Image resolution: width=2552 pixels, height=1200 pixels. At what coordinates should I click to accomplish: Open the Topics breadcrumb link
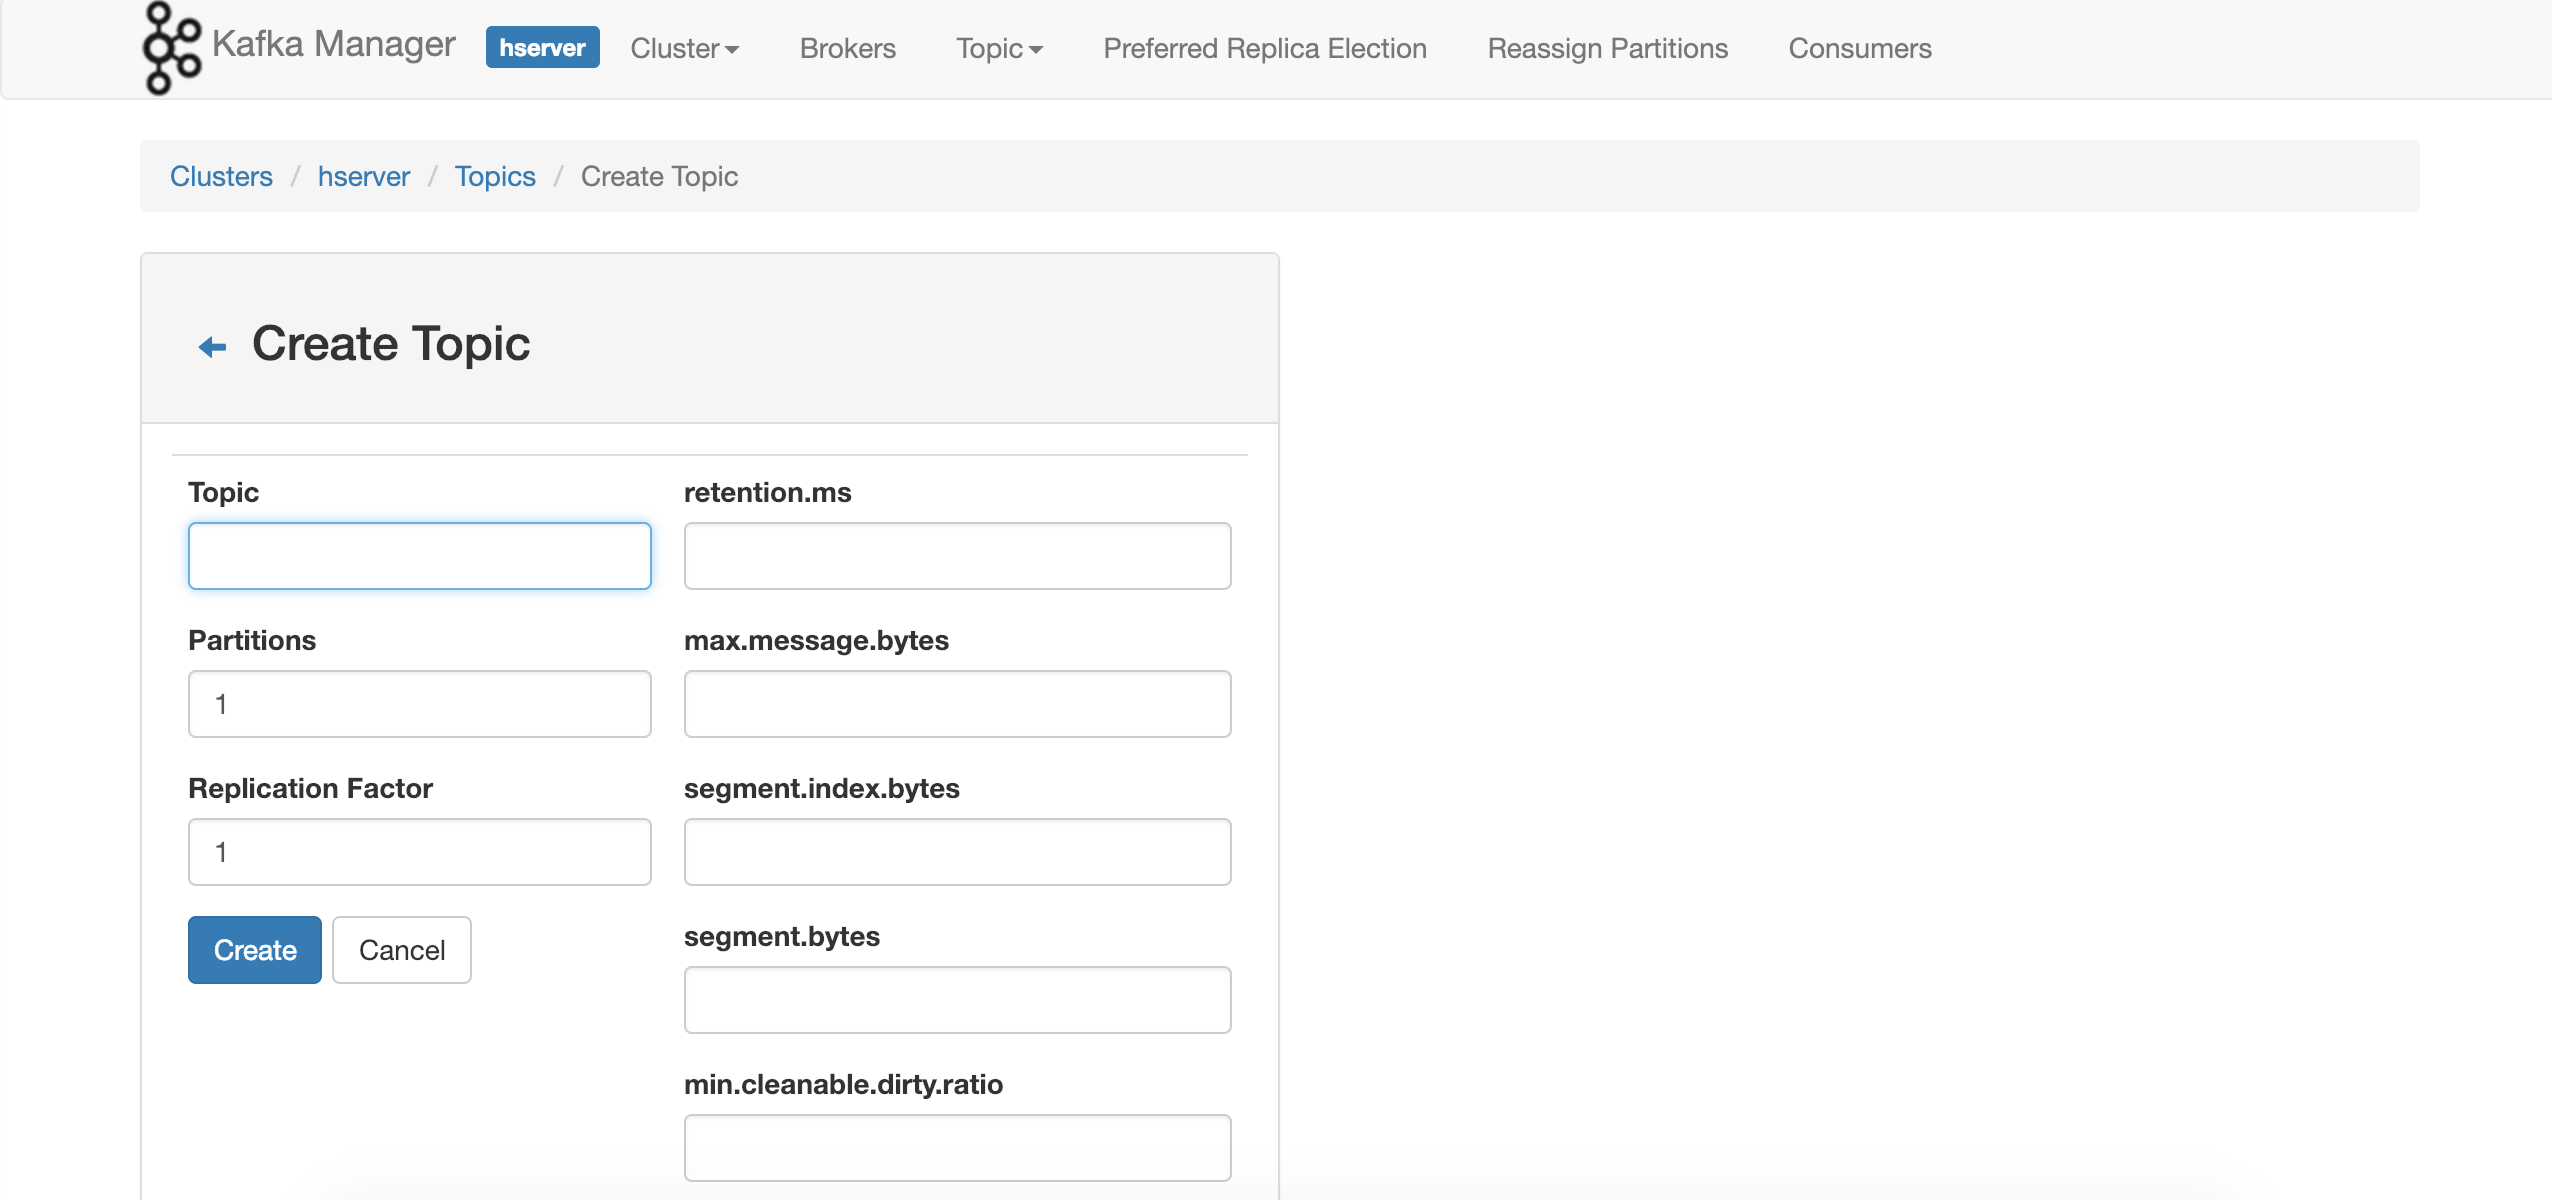(495, 176)
